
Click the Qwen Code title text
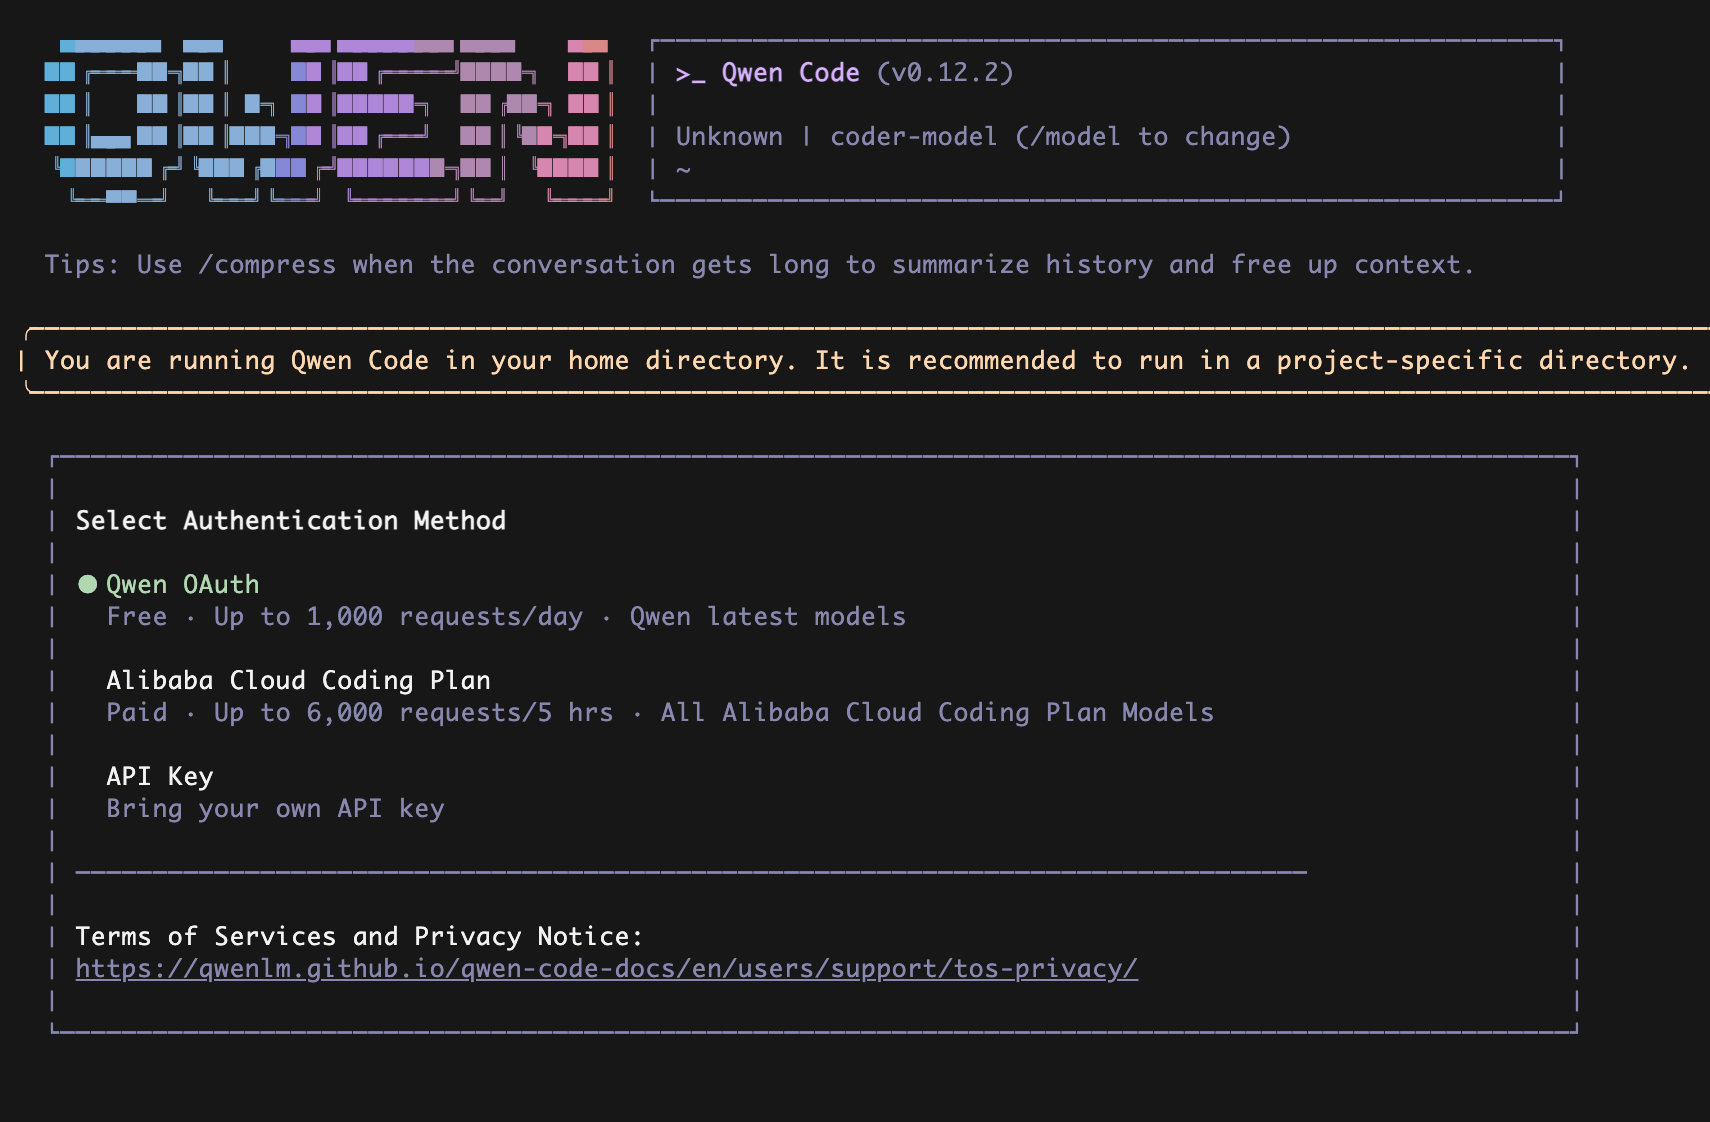point(790,73)
